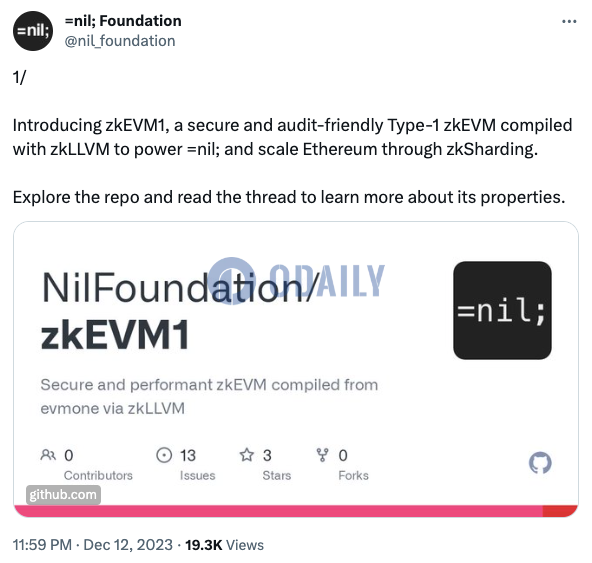Screen dimensions: 592x563
Task: Open the github.com link label
Action: tap(63, 495)
